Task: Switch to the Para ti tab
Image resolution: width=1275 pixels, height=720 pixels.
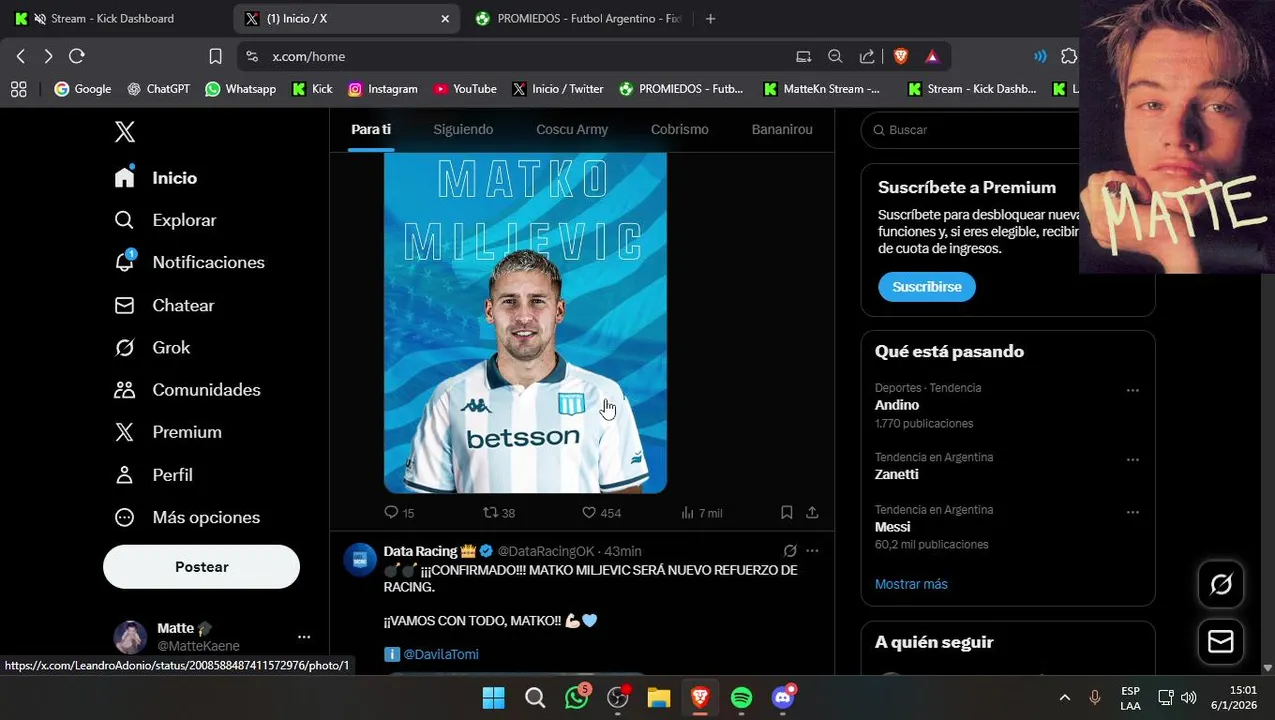Action: pos(371,129)
